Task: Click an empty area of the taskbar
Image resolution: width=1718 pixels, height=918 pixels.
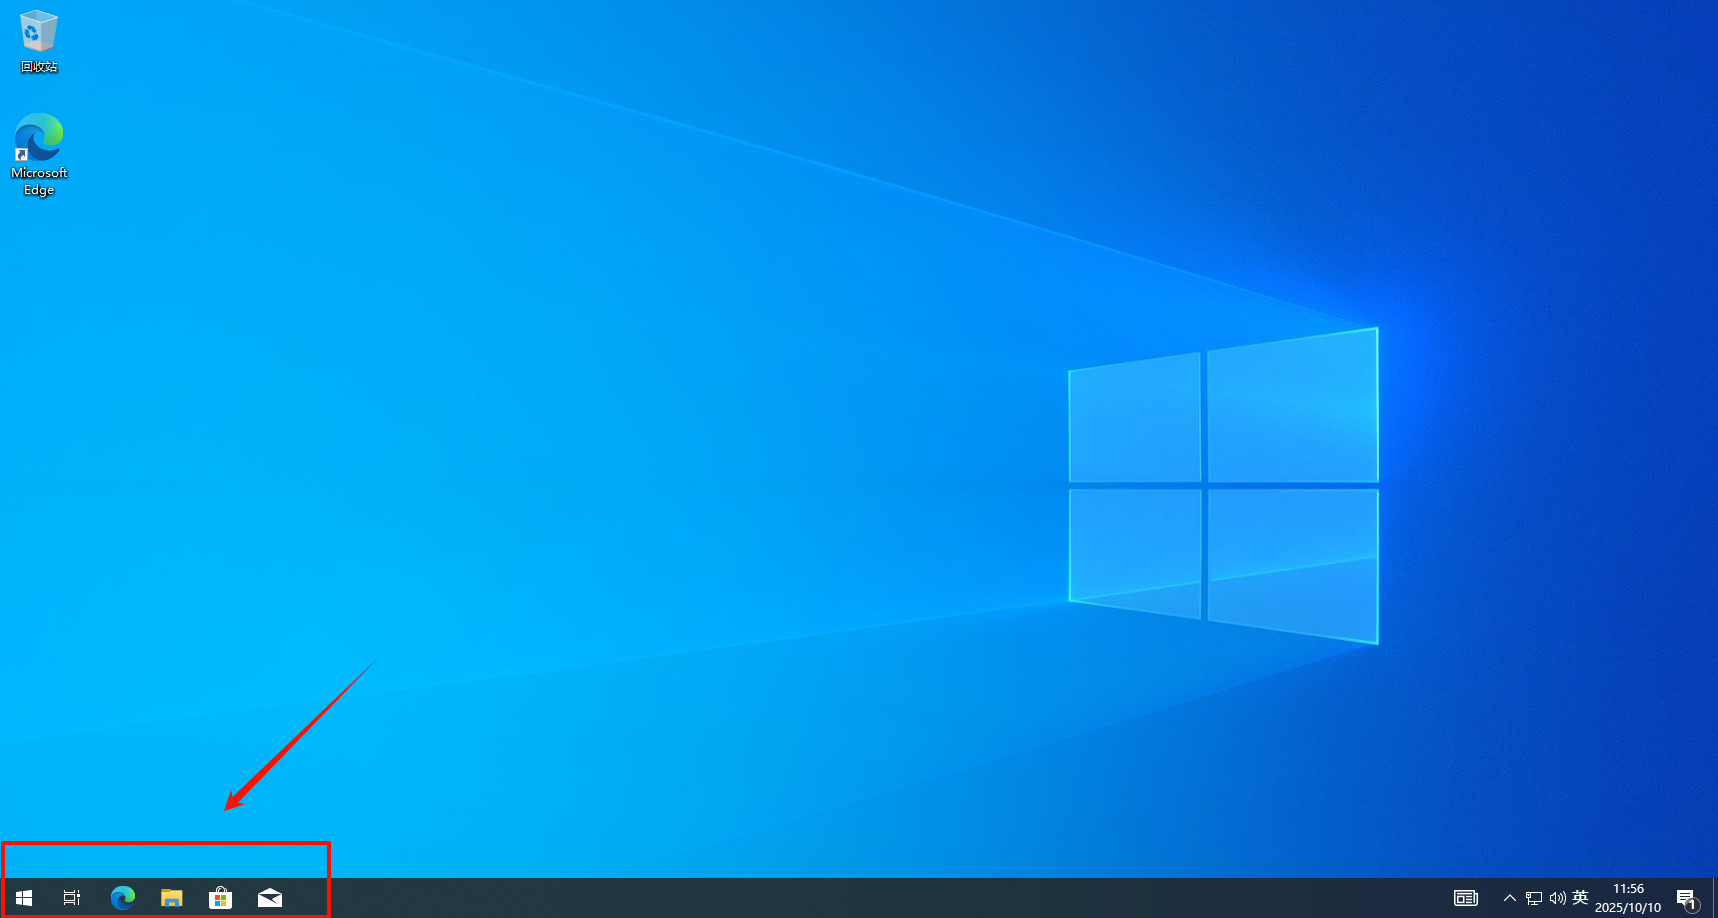Action: coord(800,898)
